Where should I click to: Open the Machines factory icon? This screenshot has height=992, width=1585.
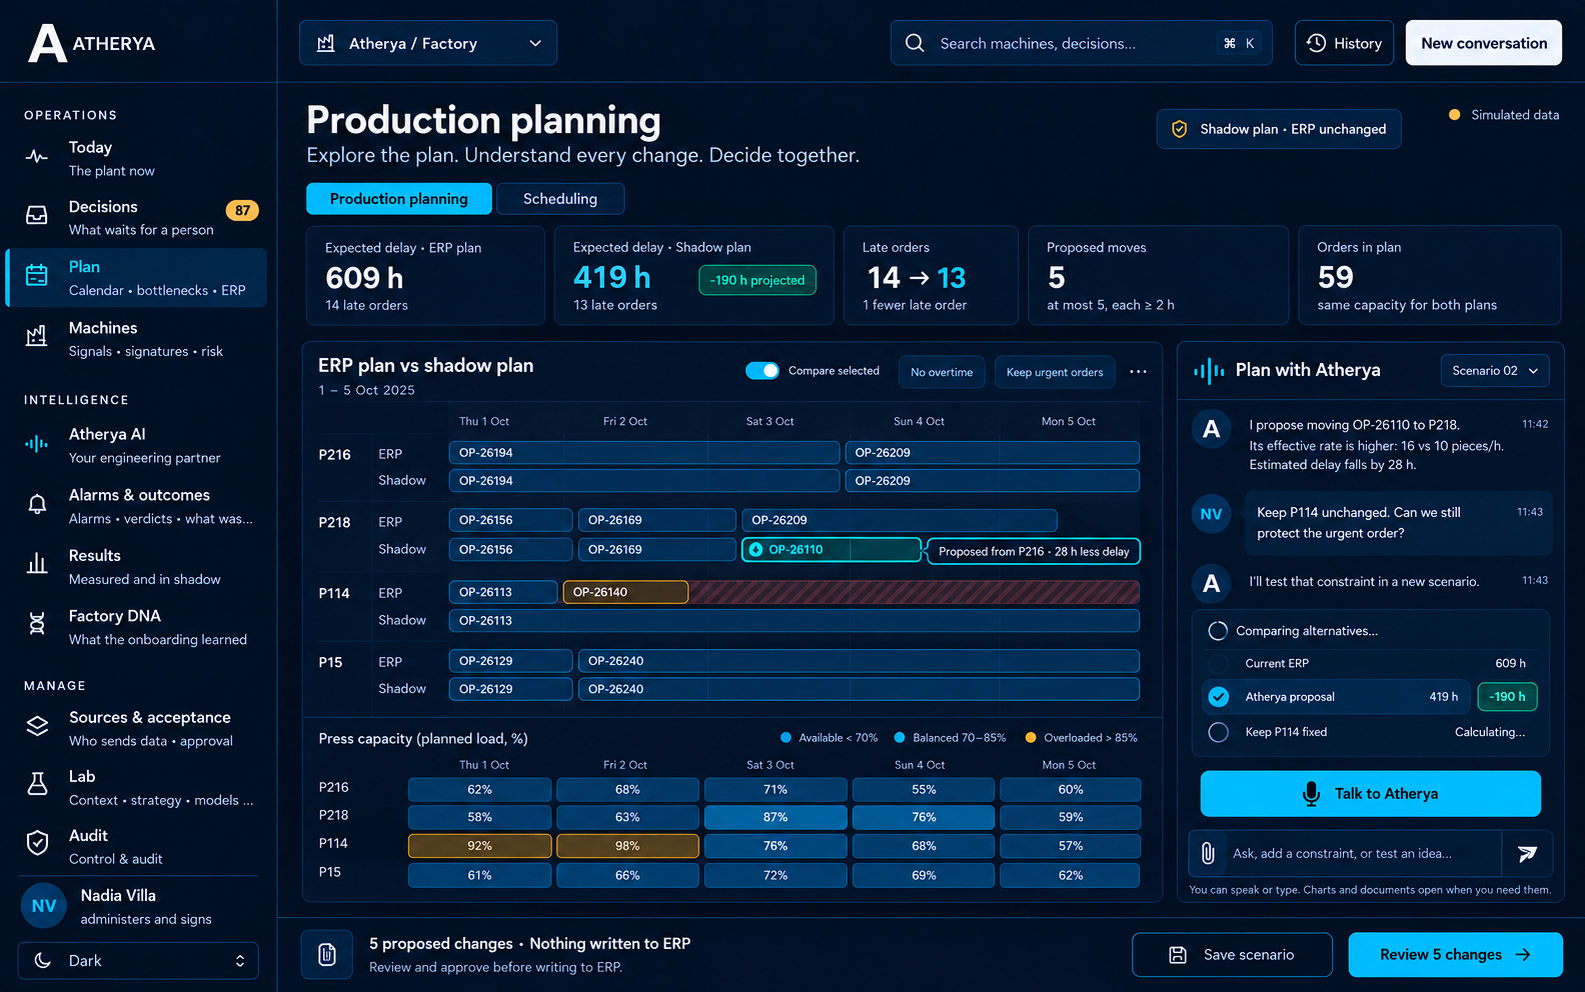[37, 337]
